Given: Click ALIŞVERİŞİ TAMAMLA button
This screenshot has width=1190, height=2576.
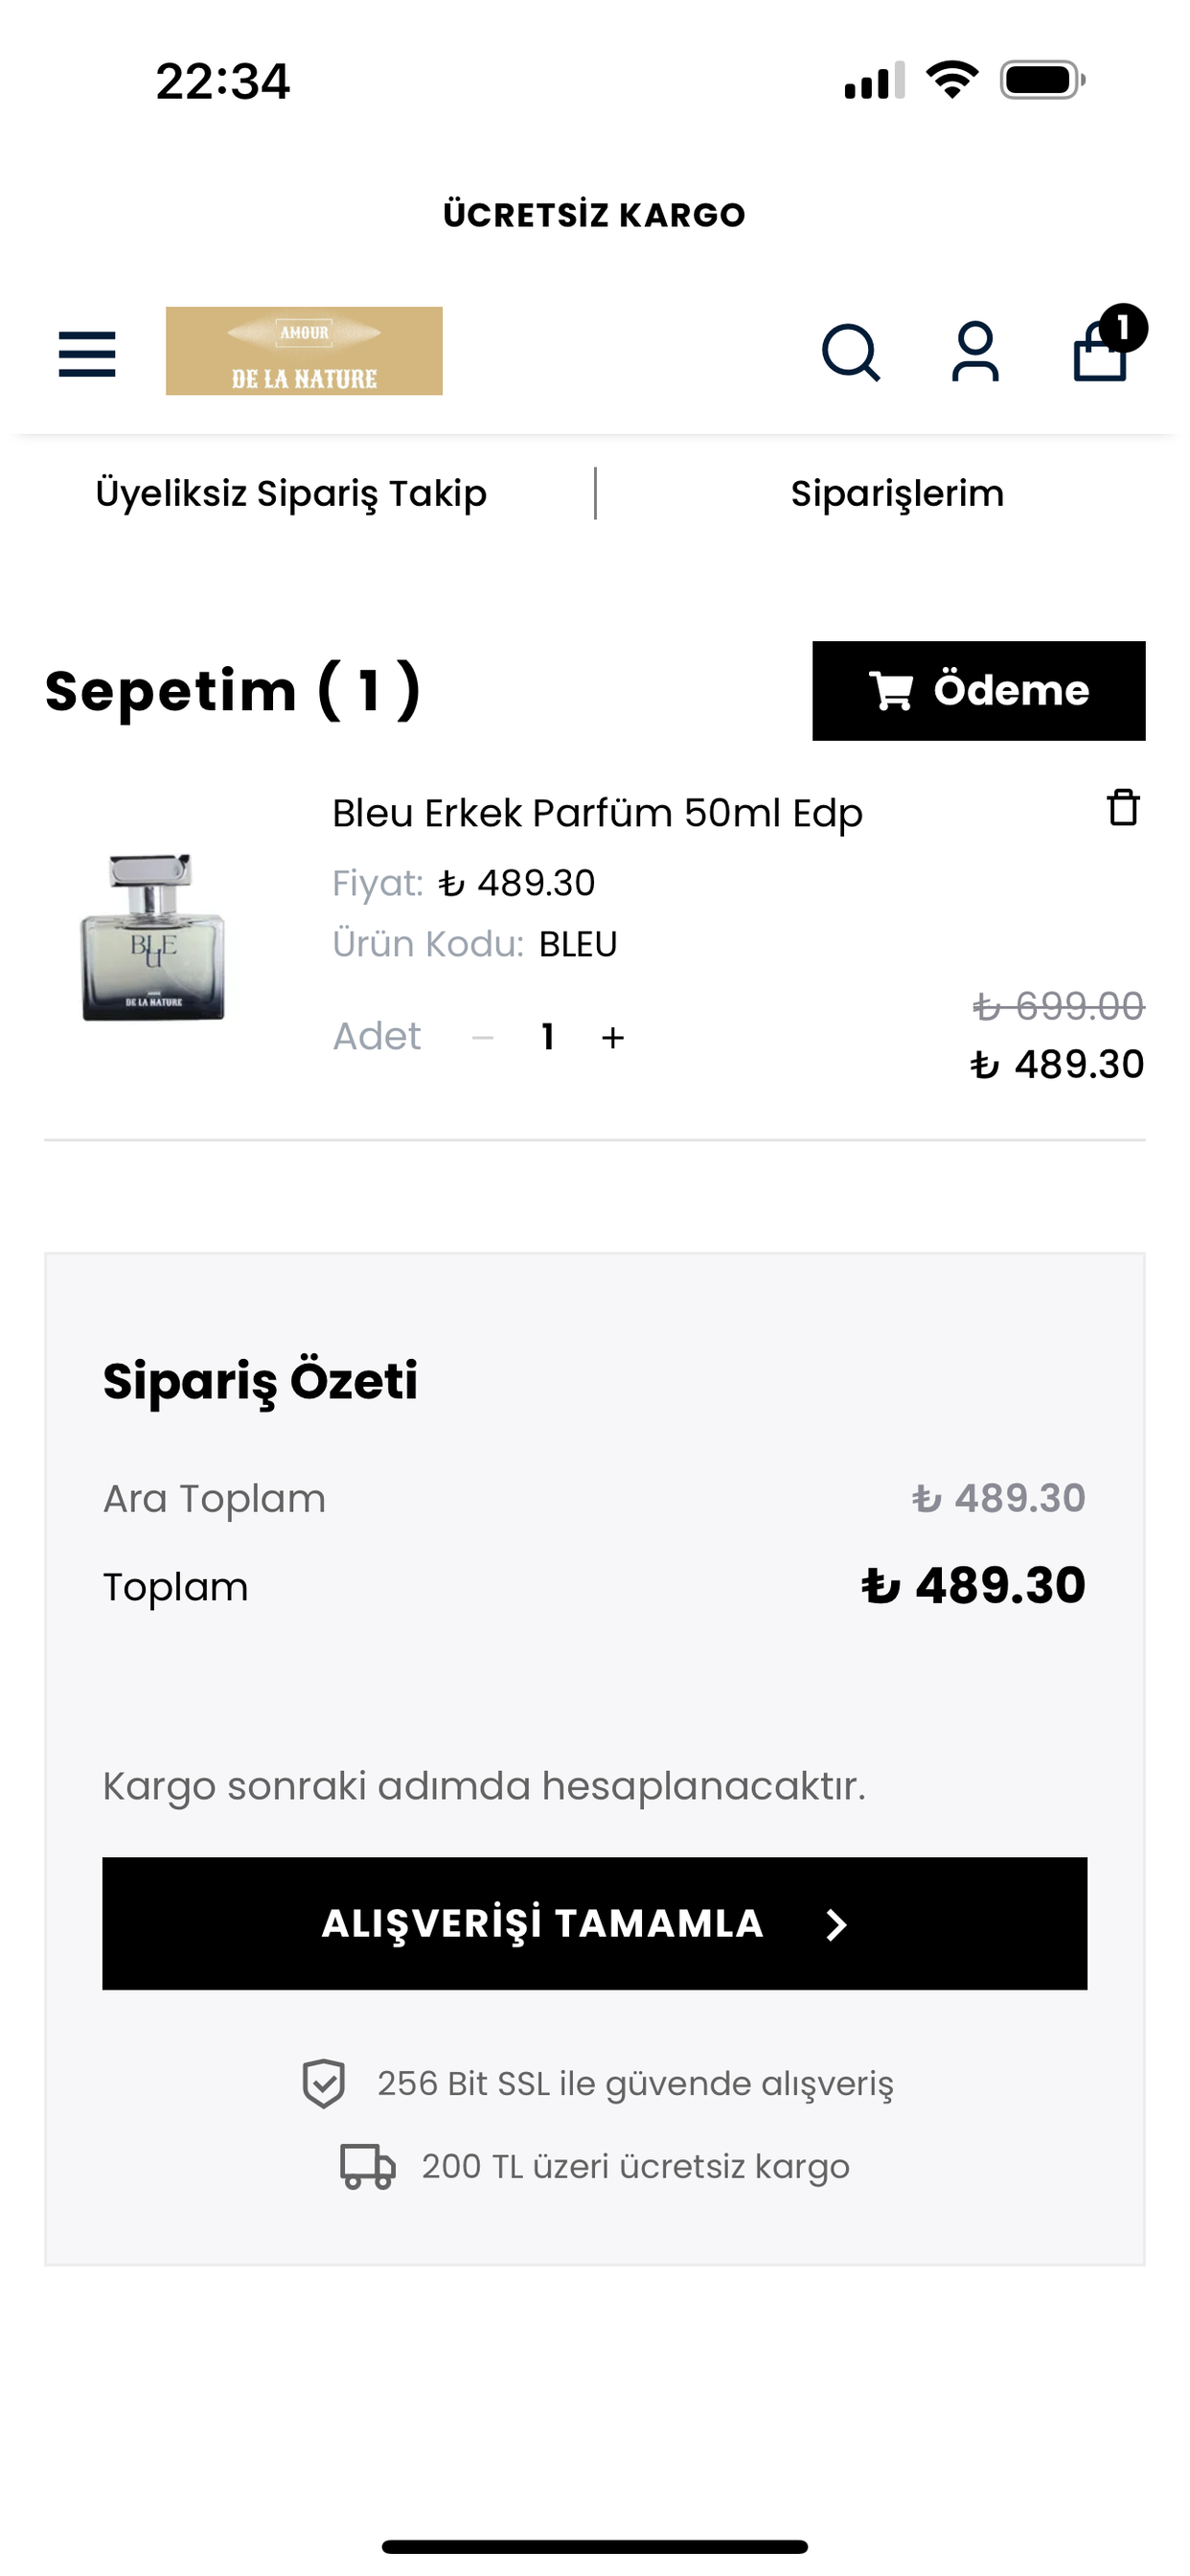Looking at the screenshot, I should 595,1923.
